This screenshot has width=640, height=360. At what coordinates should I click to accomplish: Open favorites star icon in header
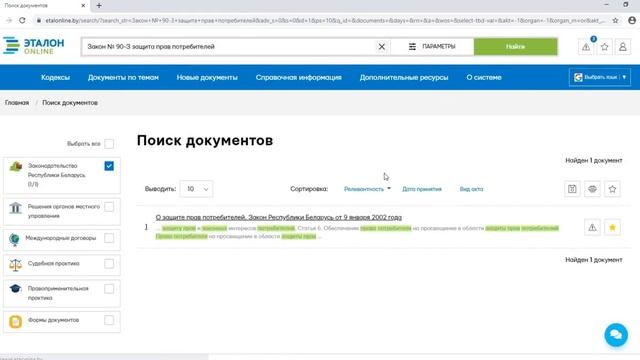tap(604, 47)
